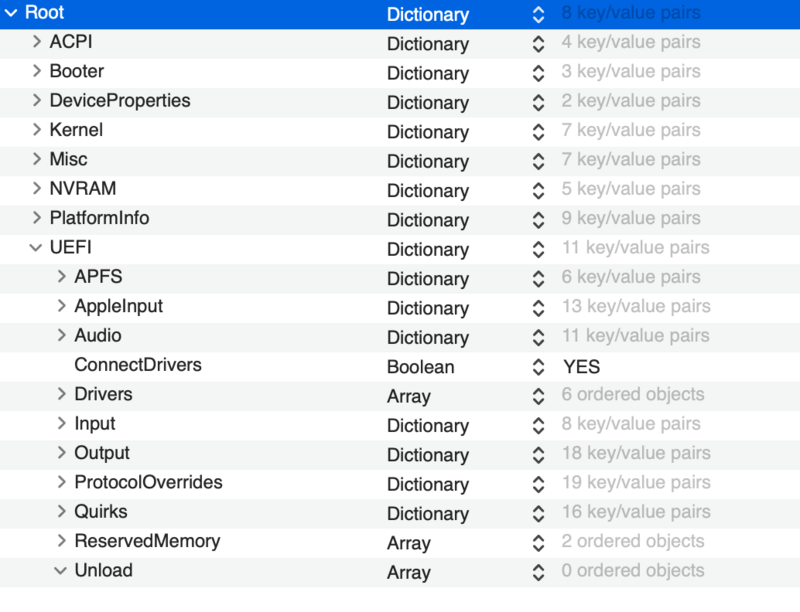
Task: Expand the Quirks dictionary under UEFI
Action: tap(62, 512)
